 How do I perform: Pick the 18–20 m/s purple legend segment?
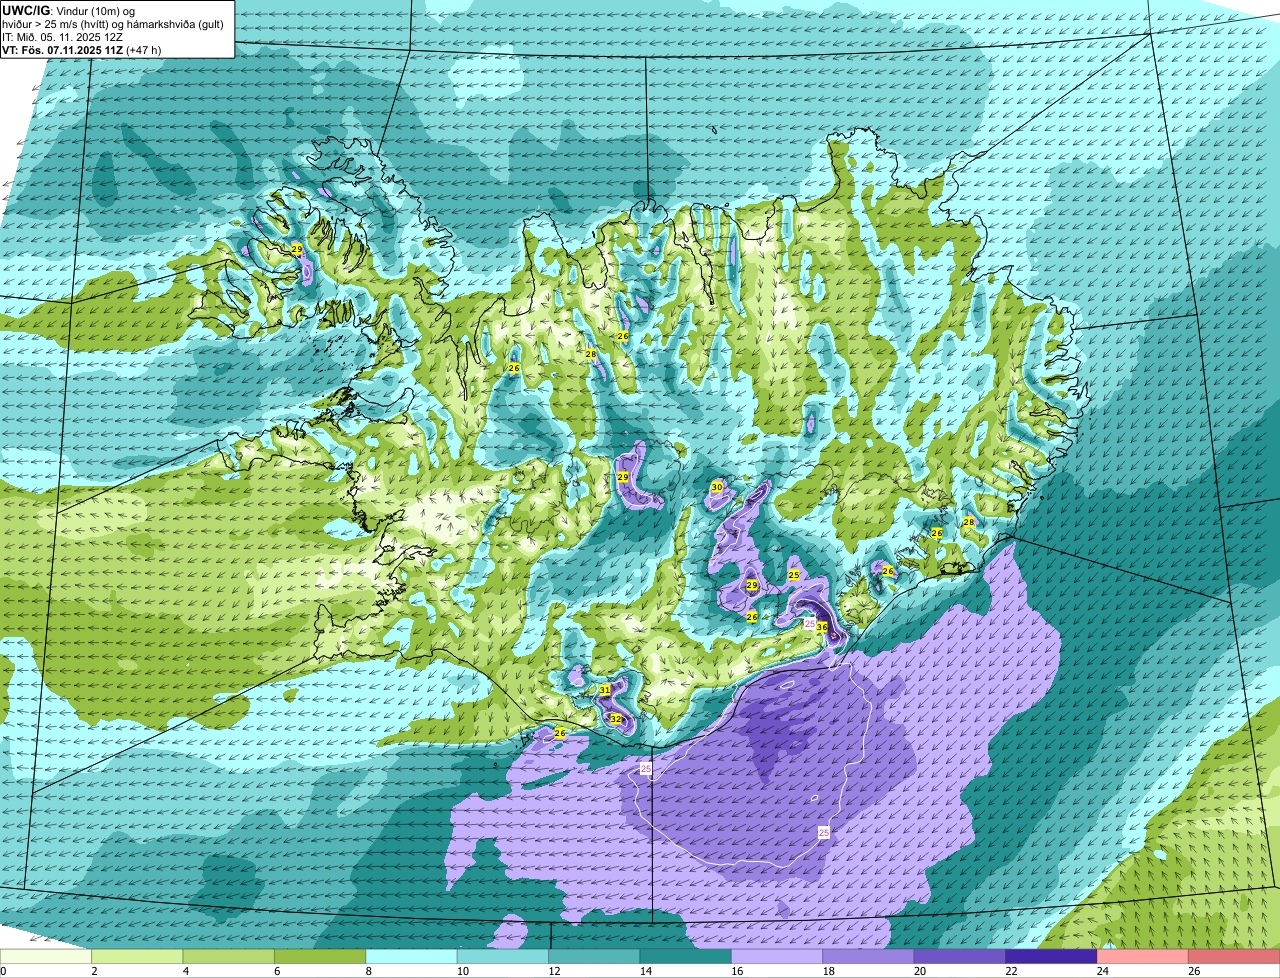[x=869, y=956]
